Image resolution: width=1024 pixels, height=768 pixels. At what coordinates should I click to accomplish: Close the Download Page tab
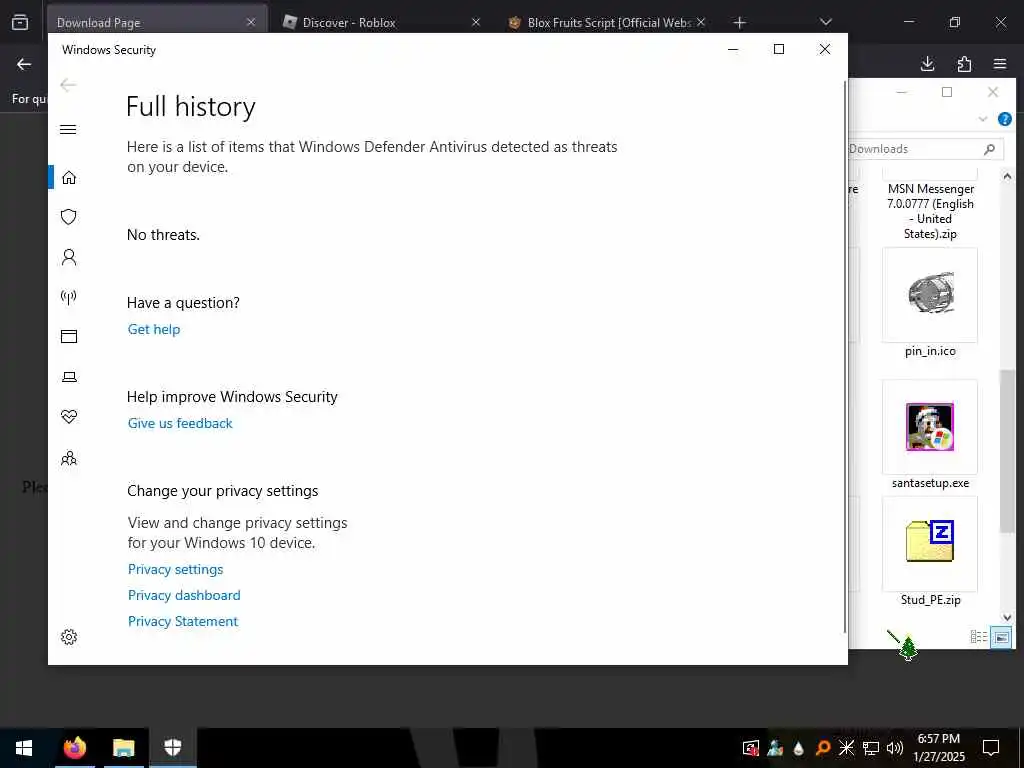pyautogui.click(x=251, y=22)
